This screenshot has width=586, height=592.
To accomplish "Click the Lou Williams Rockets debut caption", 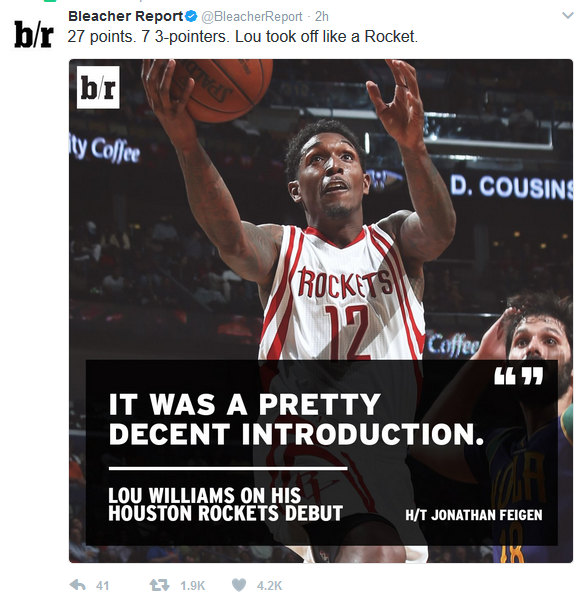I will 225,504.
